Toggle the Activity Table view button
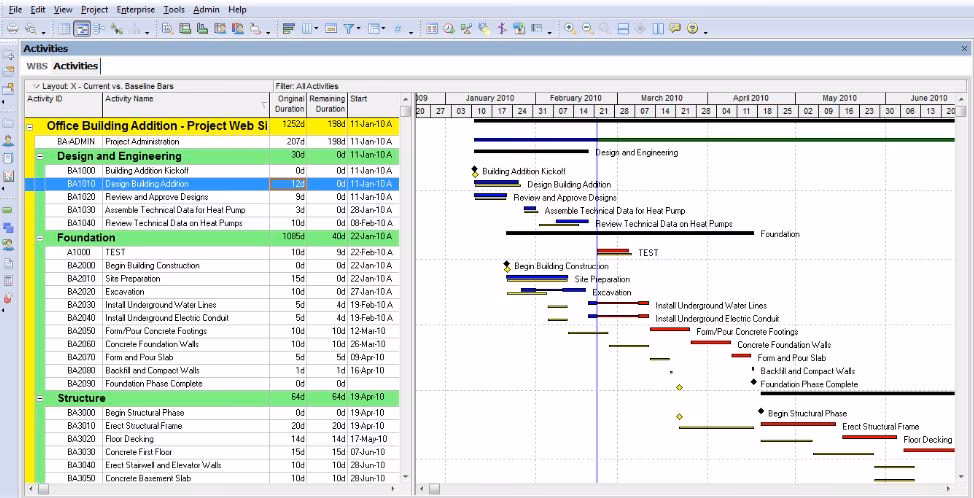The width and height of the screenshot is (974, 498). (x=65, y=30)
